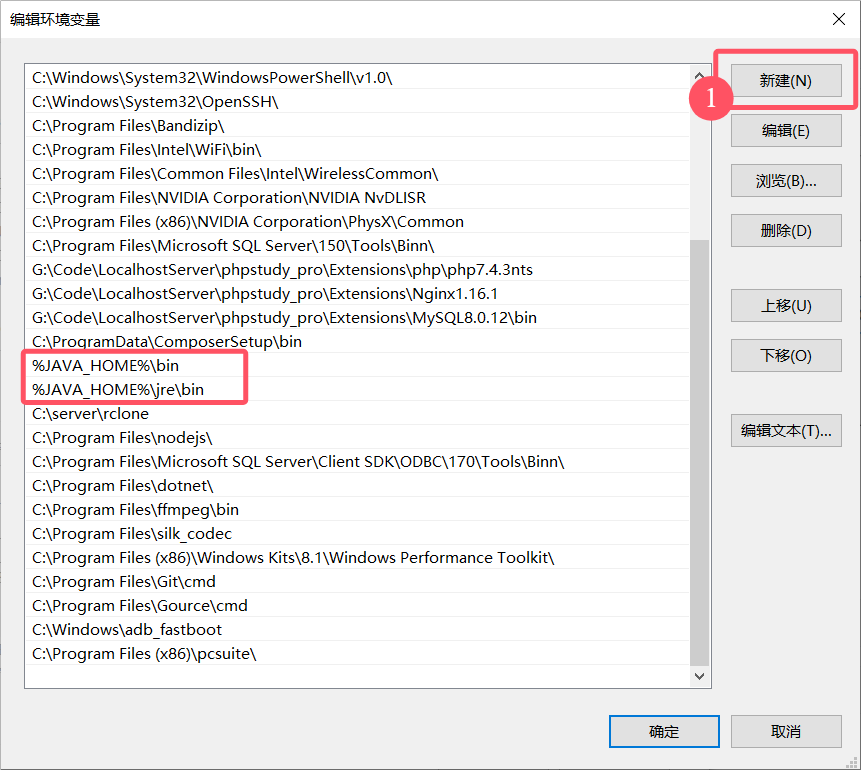Select the C:\ProgramData\ComposerSetup\bin entry
The image size is (861, 770).
coord(166,341)
